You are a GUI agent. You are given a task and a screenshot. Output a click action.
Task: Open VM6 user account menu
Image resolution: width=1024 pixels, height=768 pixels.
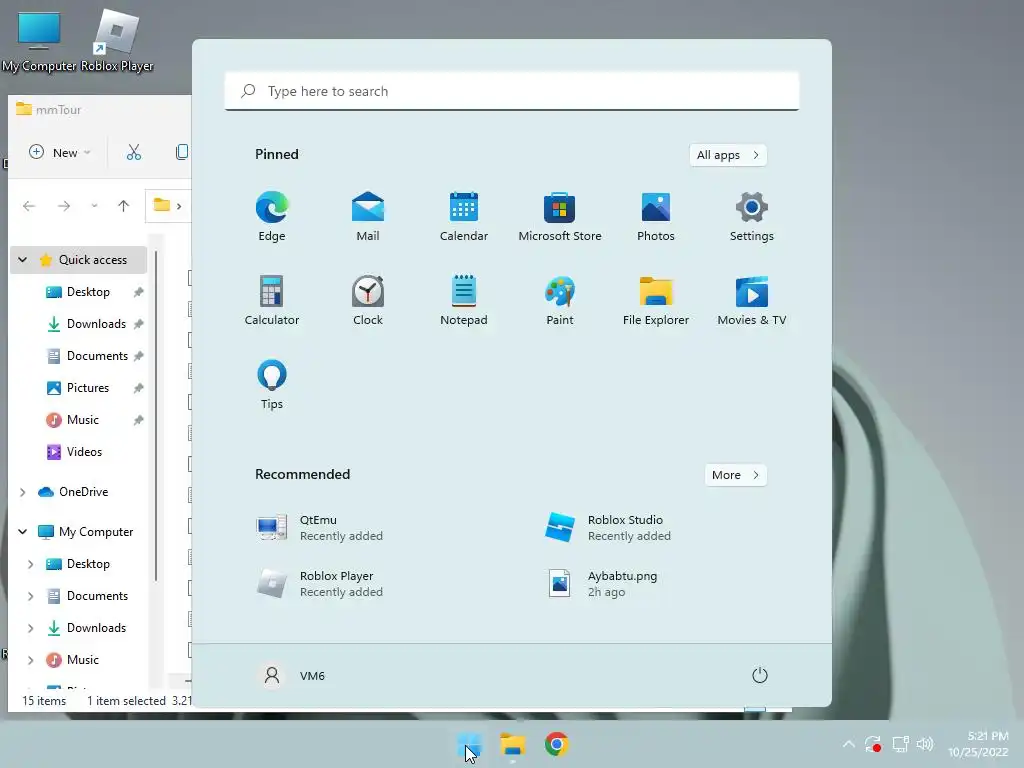(x=293, y=675)
